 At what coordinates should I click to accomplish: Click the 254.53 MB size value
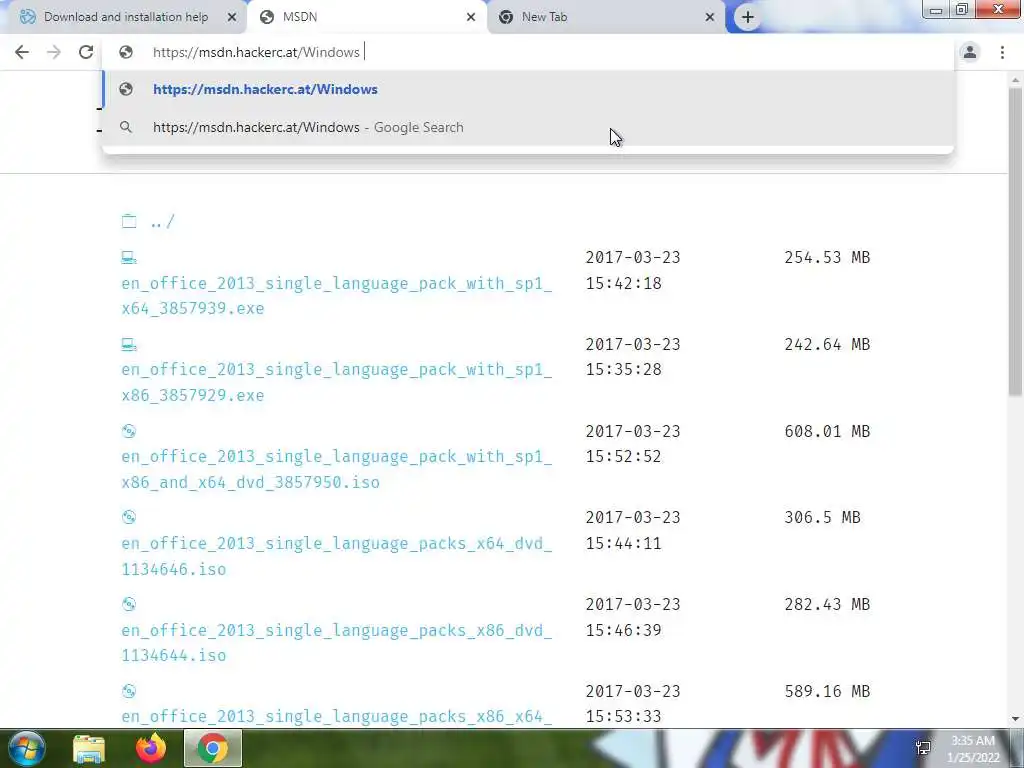coord(827,257)
